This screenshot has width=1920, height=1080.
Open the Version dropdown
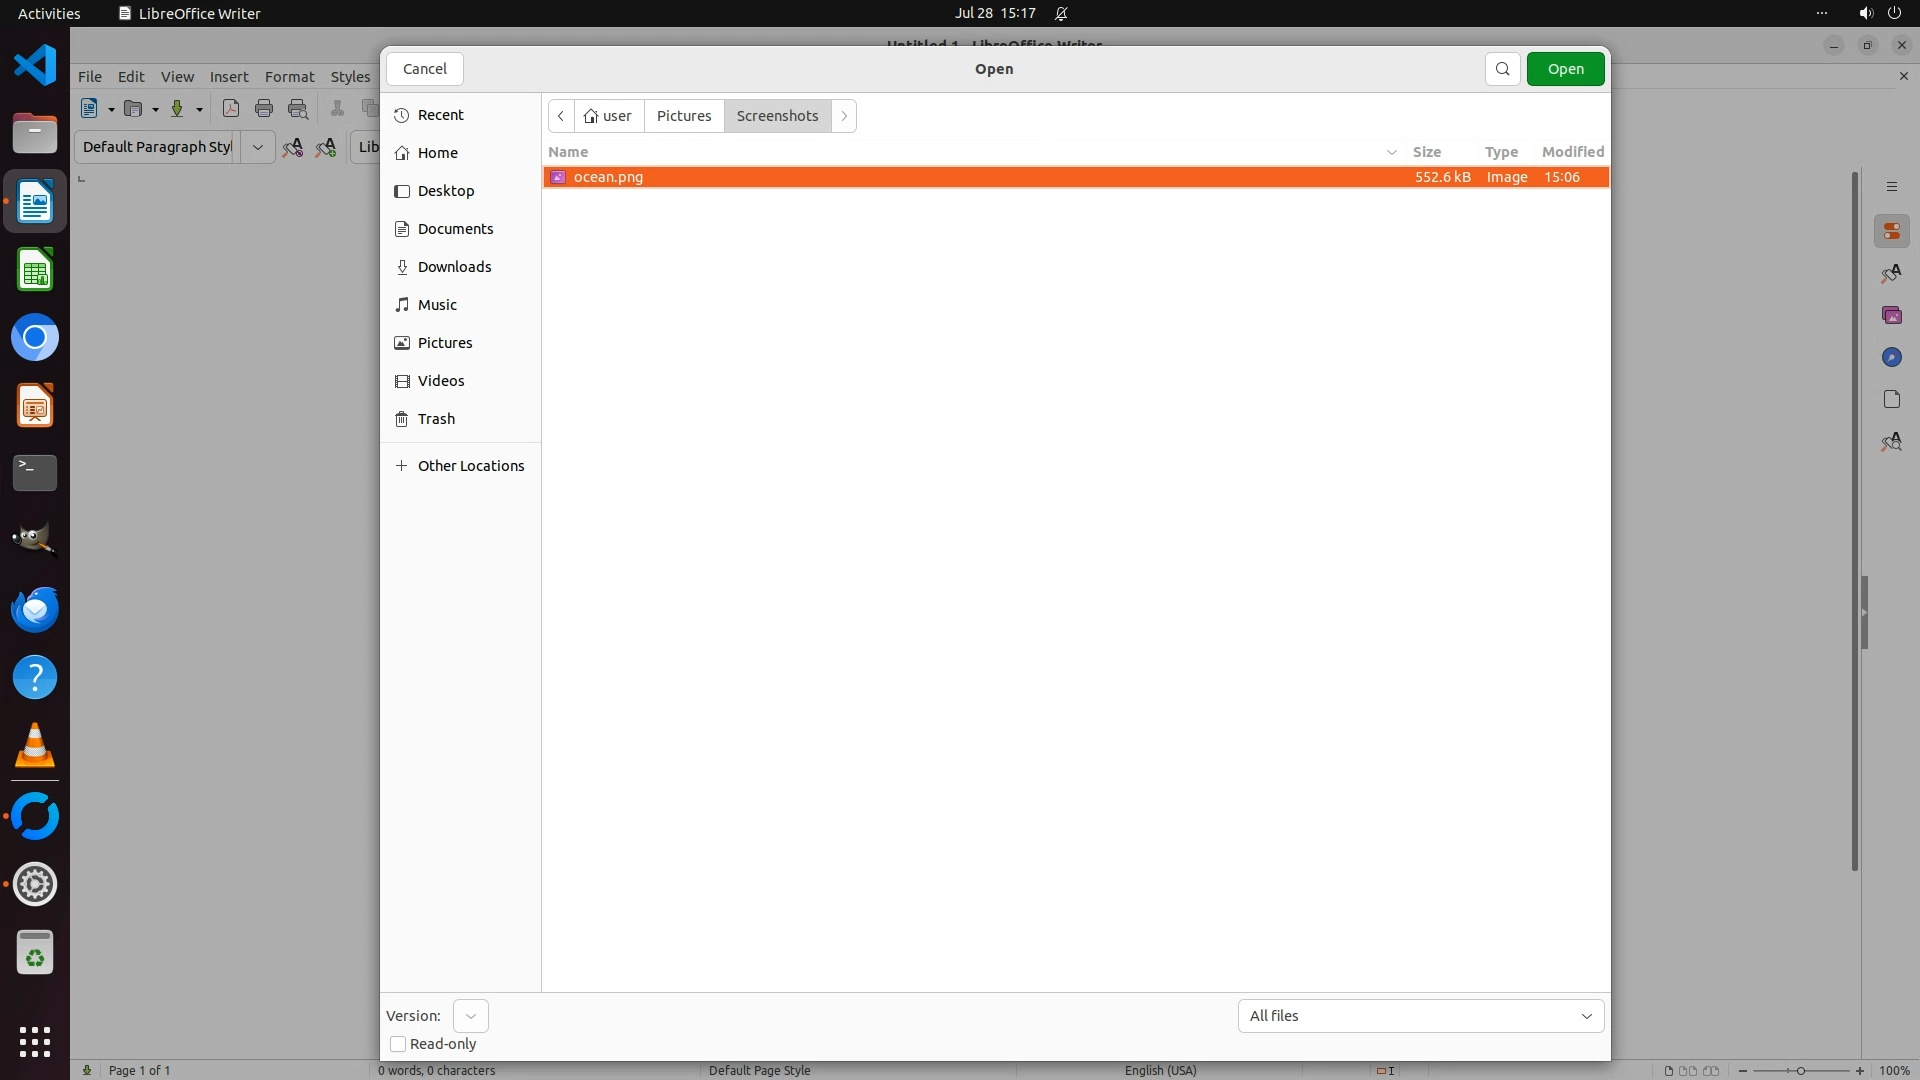click(470, 1016)
